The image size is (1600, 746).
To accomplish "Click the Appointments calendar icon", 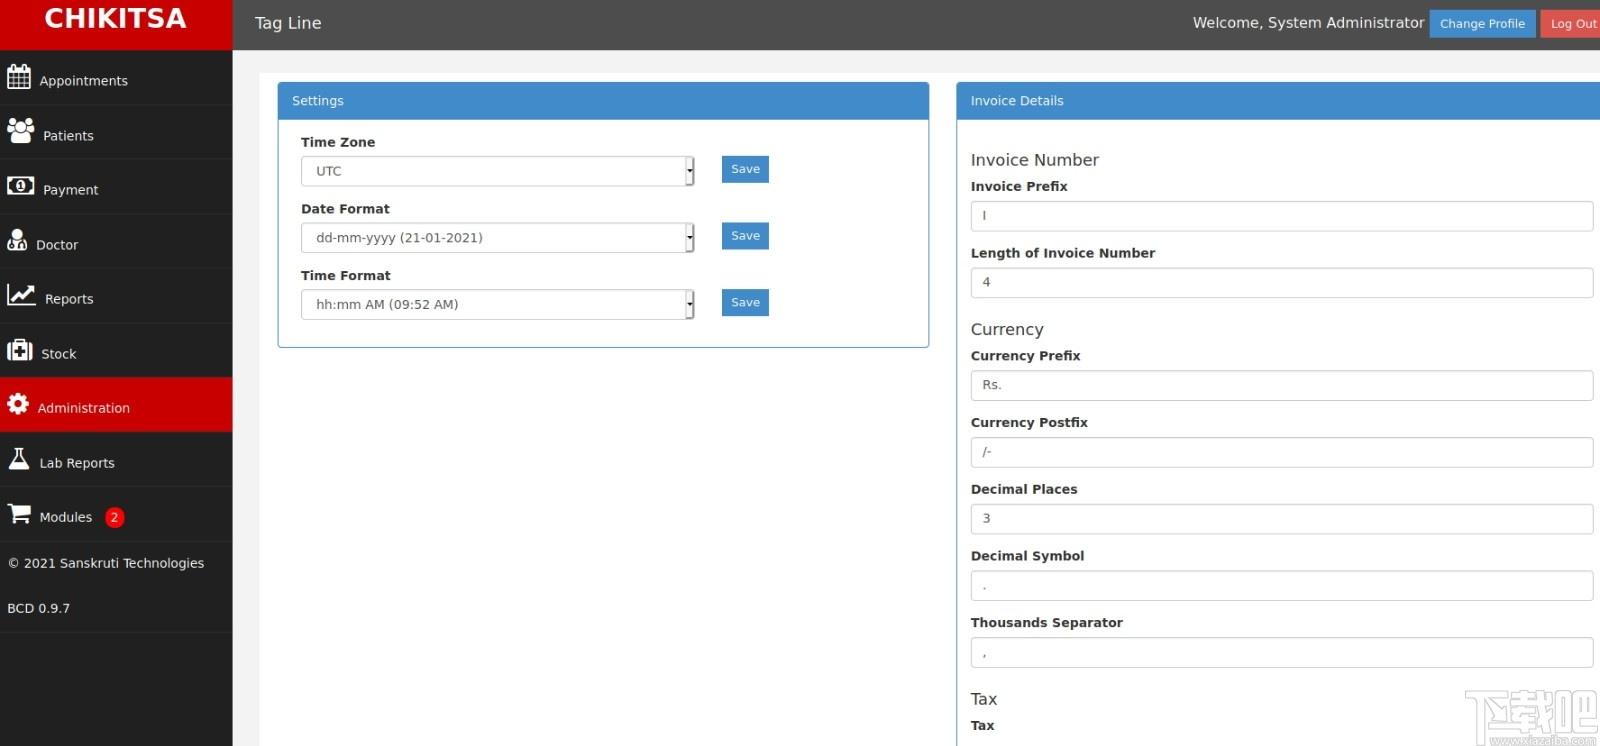I will 19,76.
